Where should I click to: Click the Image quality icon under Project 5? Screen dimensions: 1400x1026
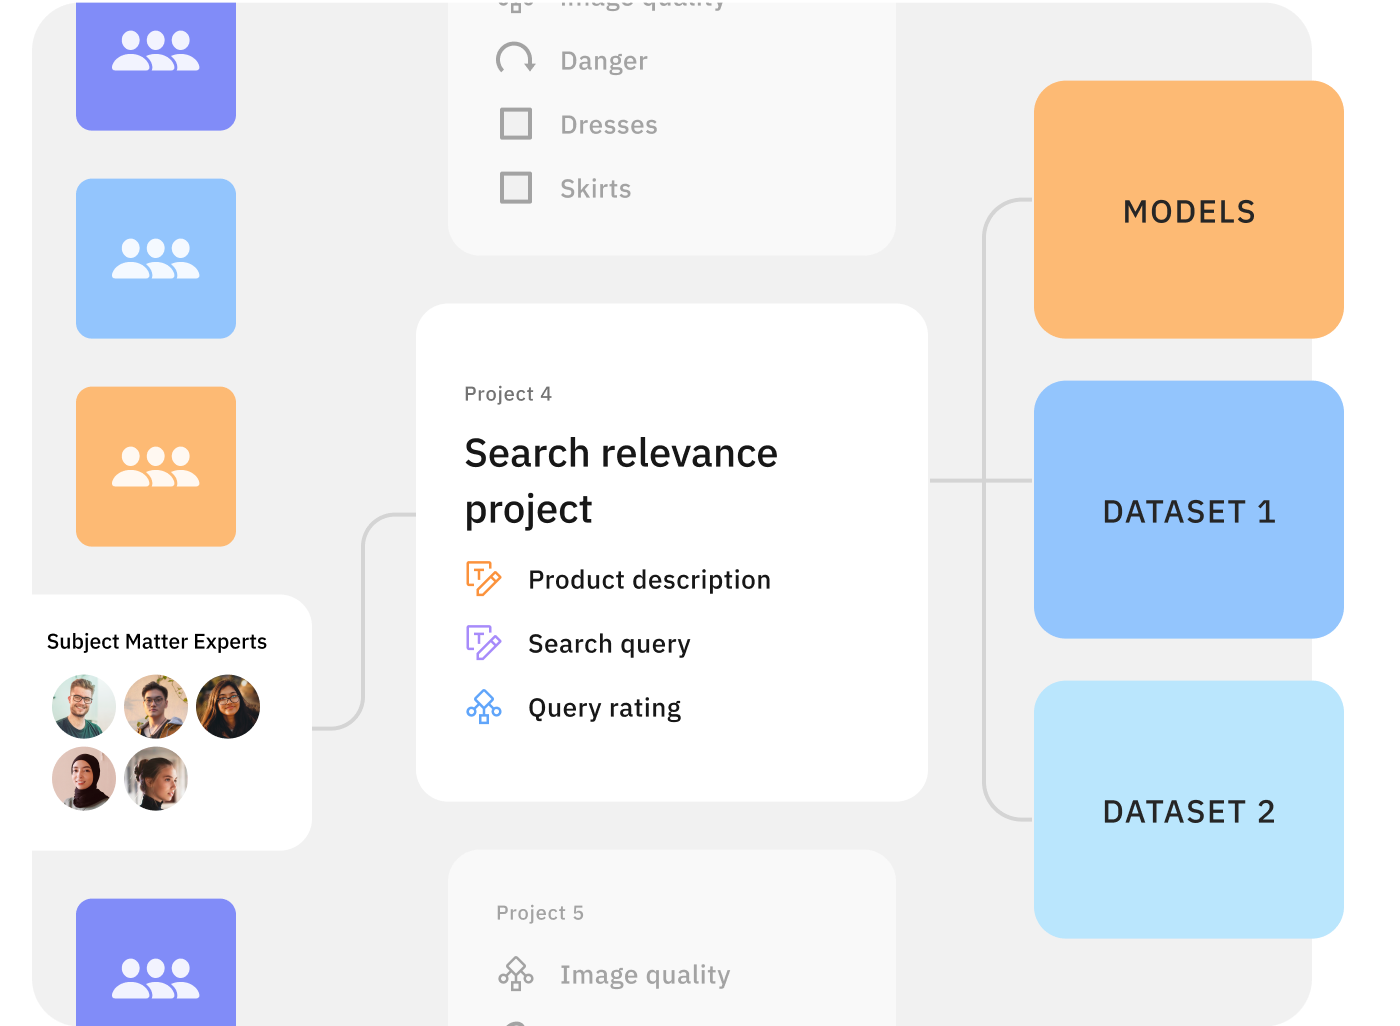point(515,972)
